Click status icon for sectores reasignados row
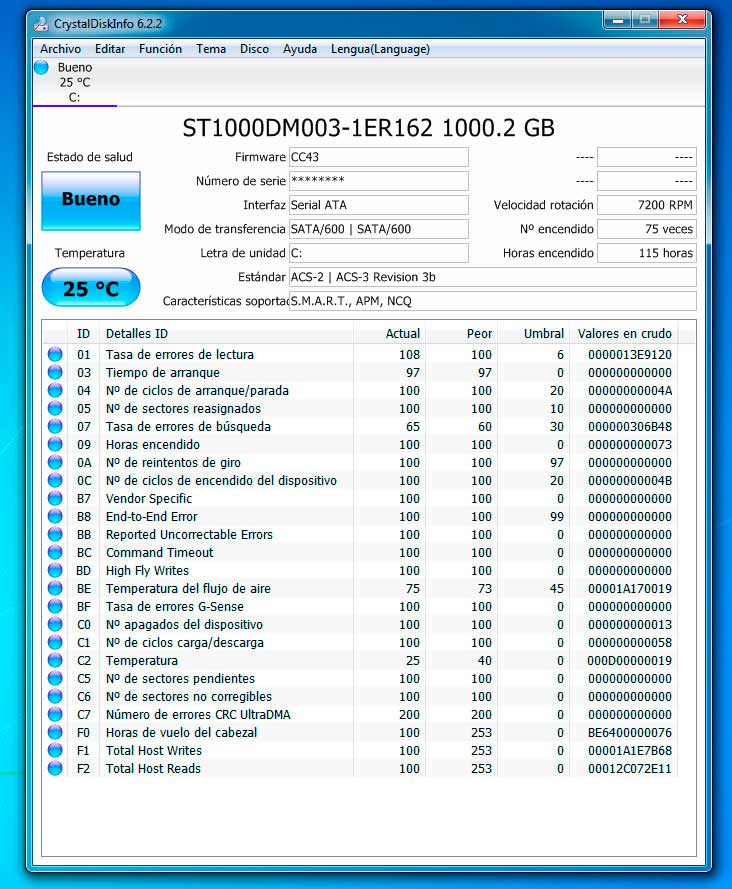This screenshot has height=889, width=732. click(x=55, y=408)
